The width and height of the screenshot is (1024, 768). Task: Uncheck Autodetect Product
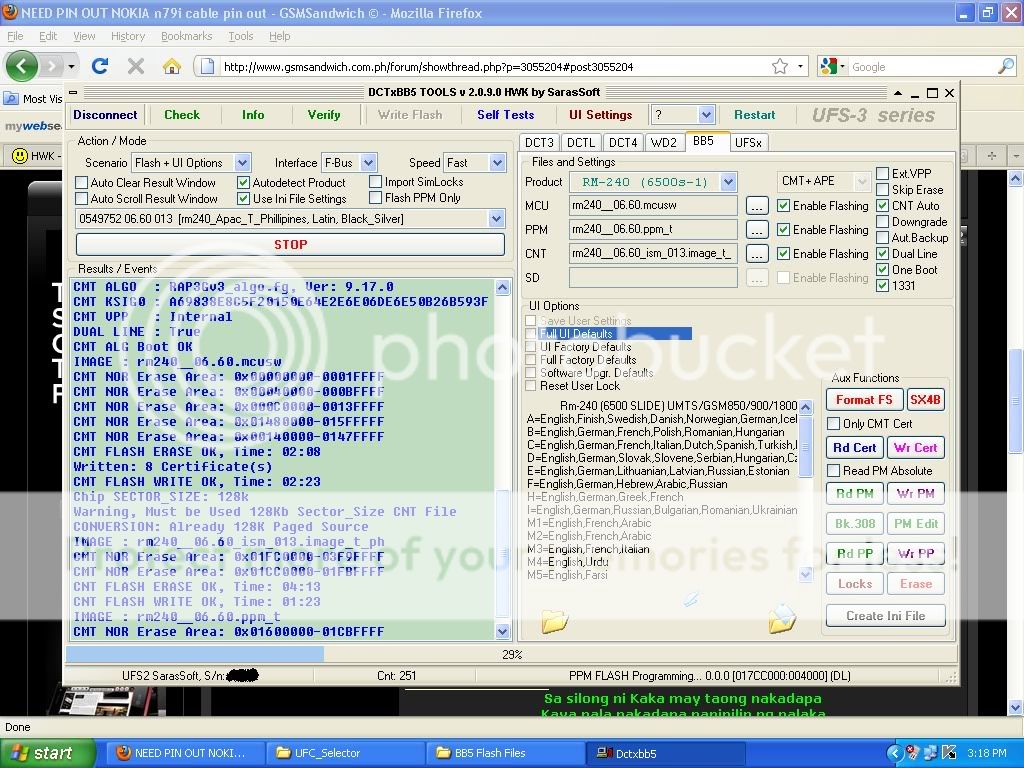pos(244,183)
